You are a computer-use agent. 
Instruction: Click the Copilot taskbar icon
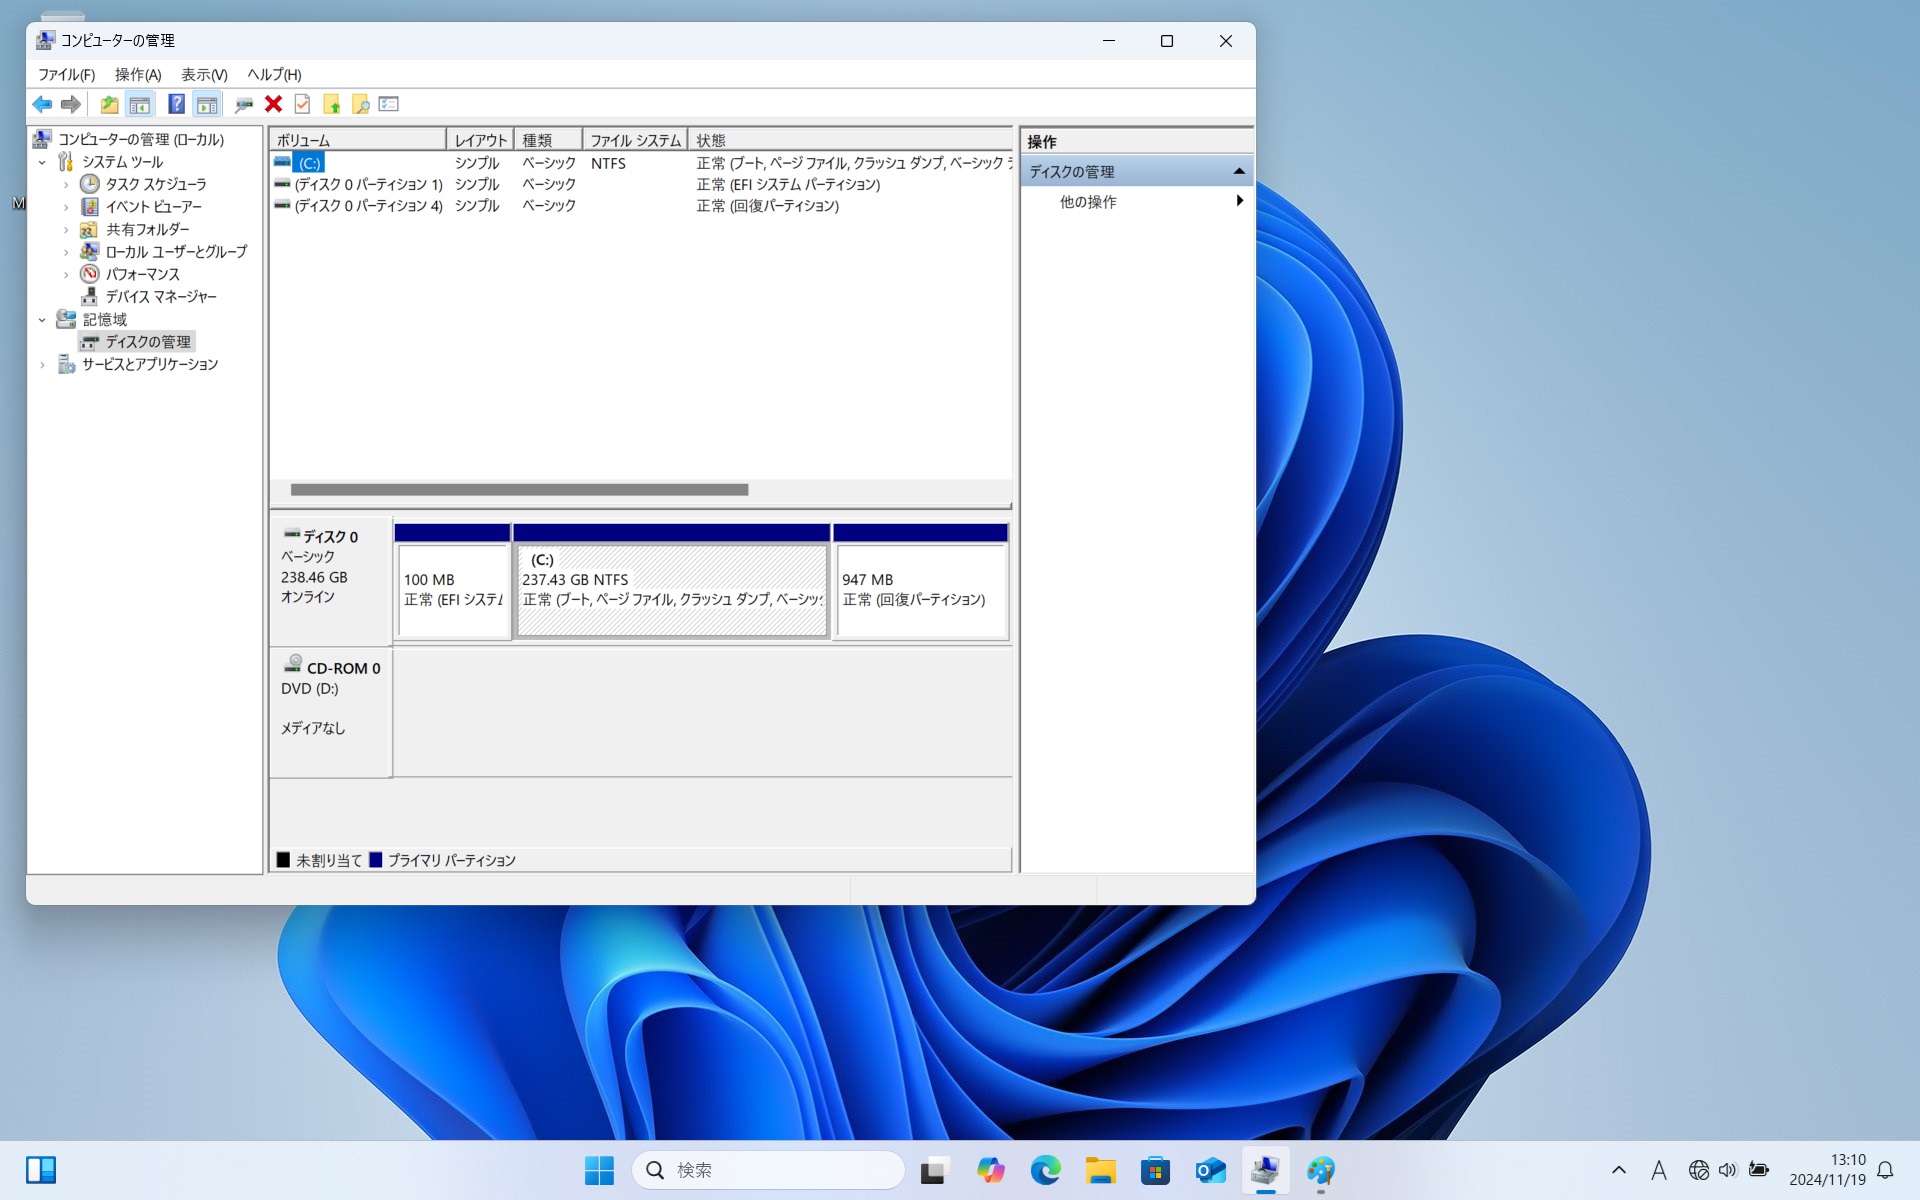pyautogui.click(x=990, y=1170)
